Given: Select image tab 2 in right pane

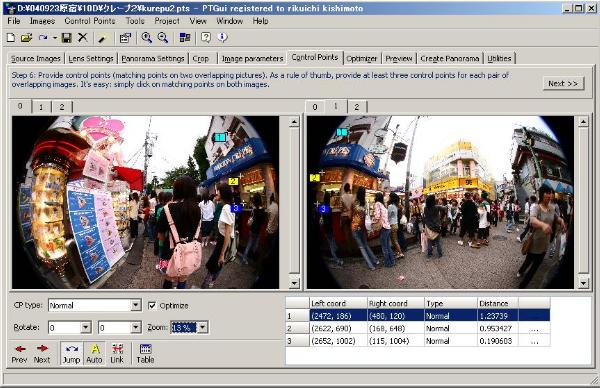Looking at the screenshot, I should tap(357, 107).
